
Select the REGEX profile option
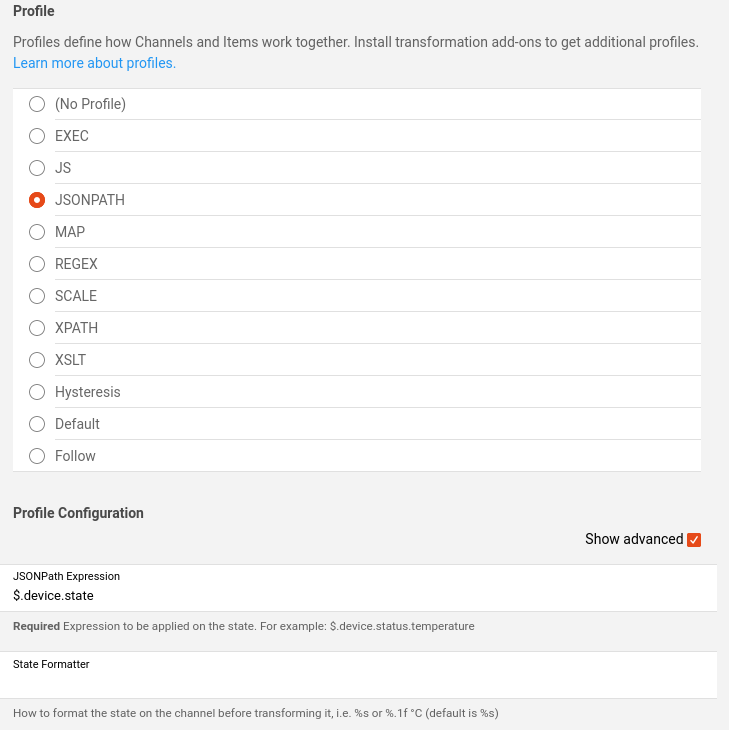click(37, 264)
